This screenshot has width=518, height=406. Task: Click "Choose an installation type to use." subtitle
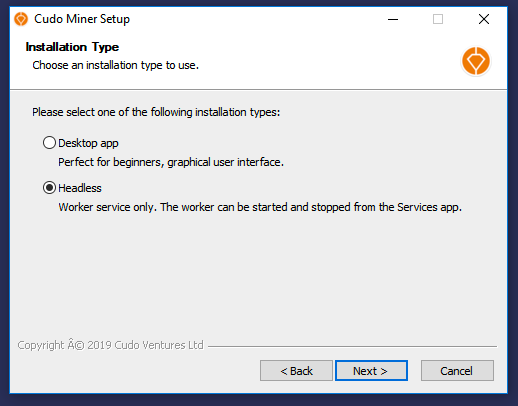(x=116, y=65)
